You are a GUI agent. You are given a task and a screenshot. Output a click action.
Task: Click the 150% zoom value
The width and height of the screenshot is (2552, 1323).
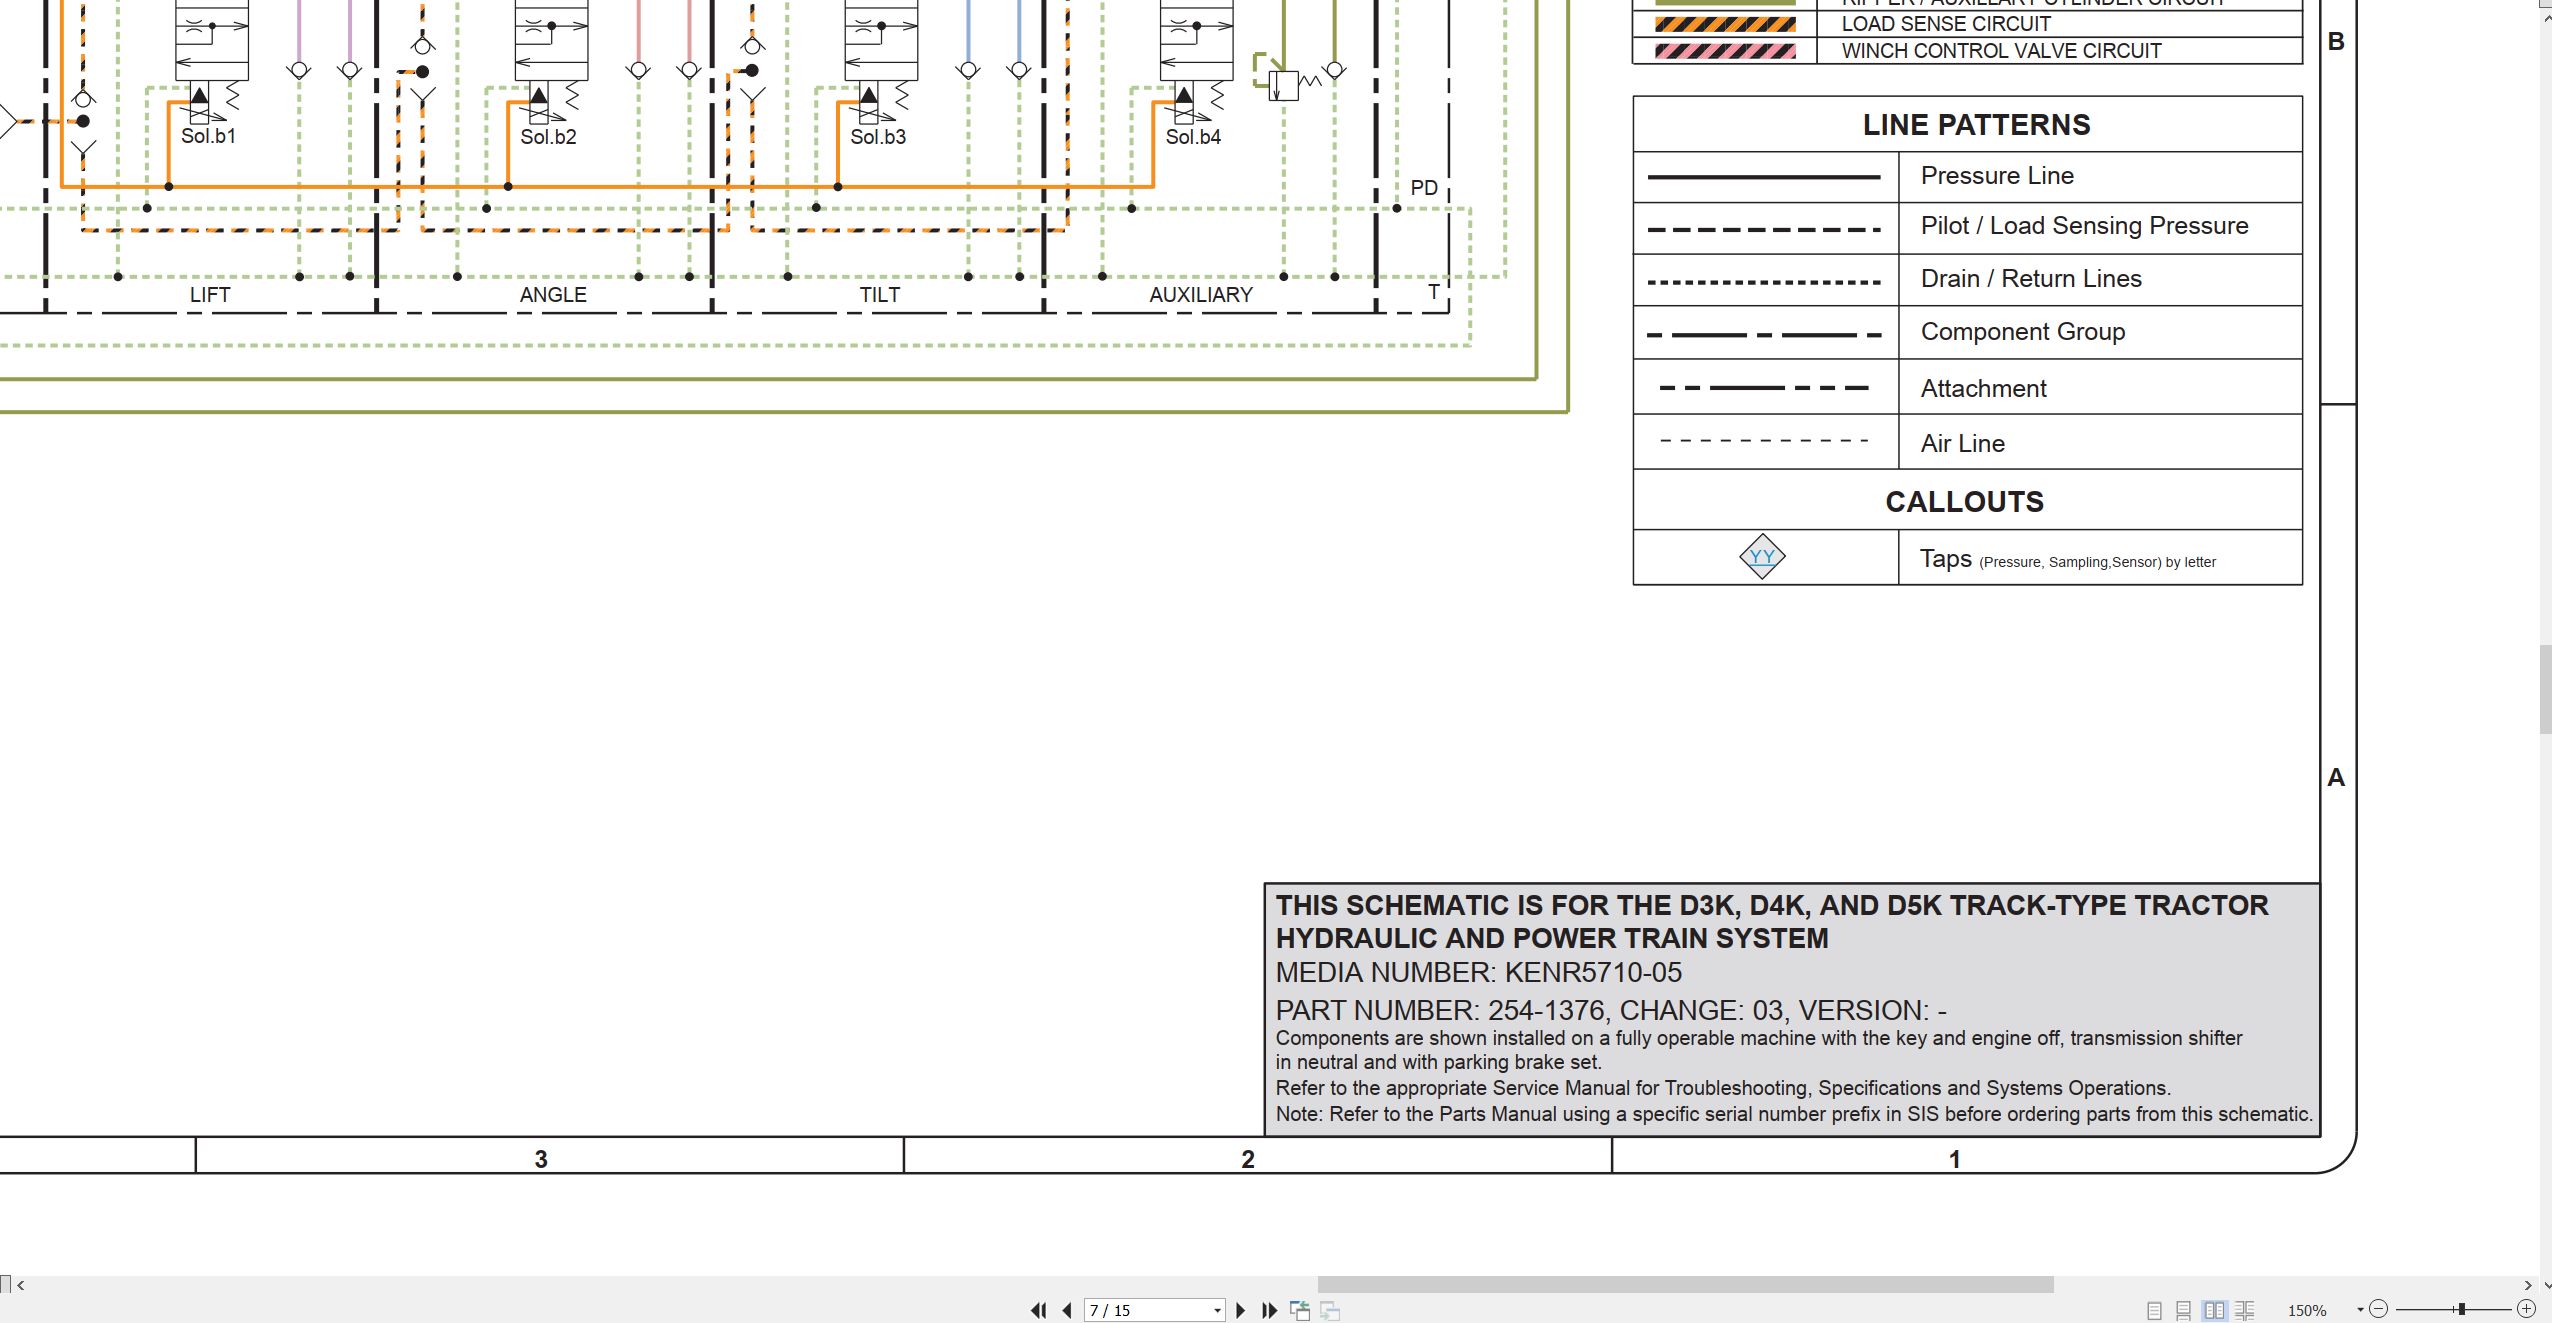2307,1310
